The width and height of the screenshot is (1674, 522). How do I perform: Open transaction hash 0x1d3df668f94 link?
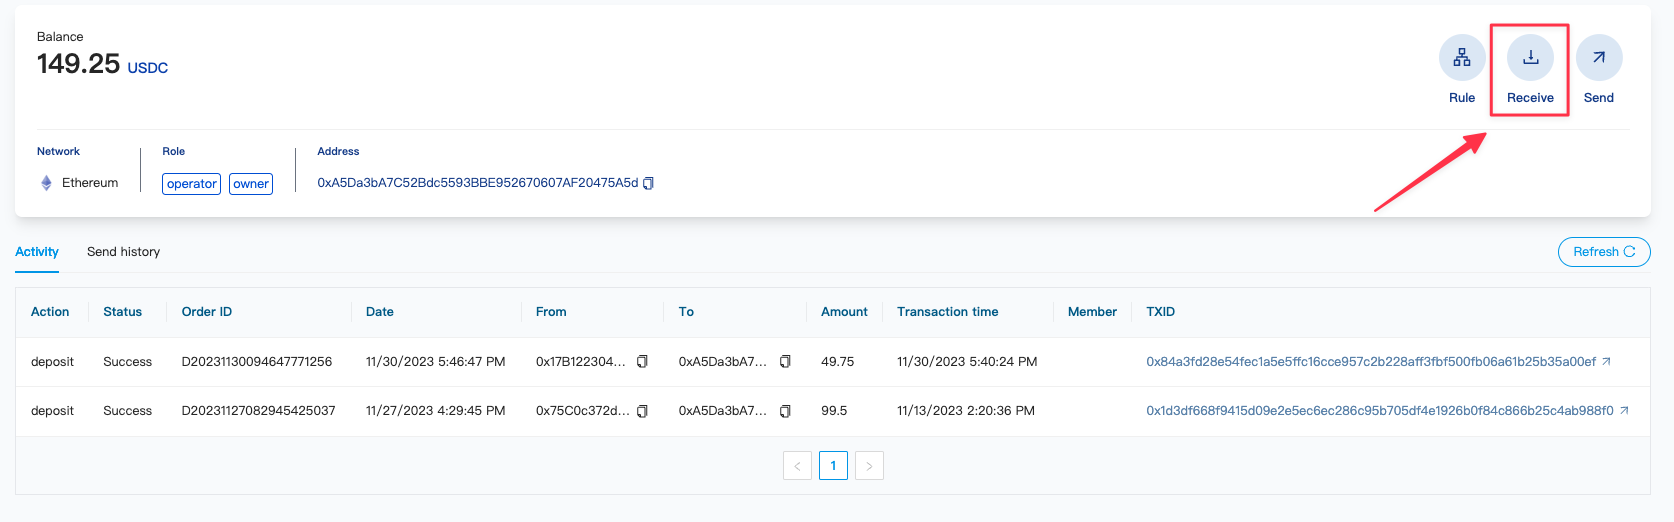click(1379, 411)
